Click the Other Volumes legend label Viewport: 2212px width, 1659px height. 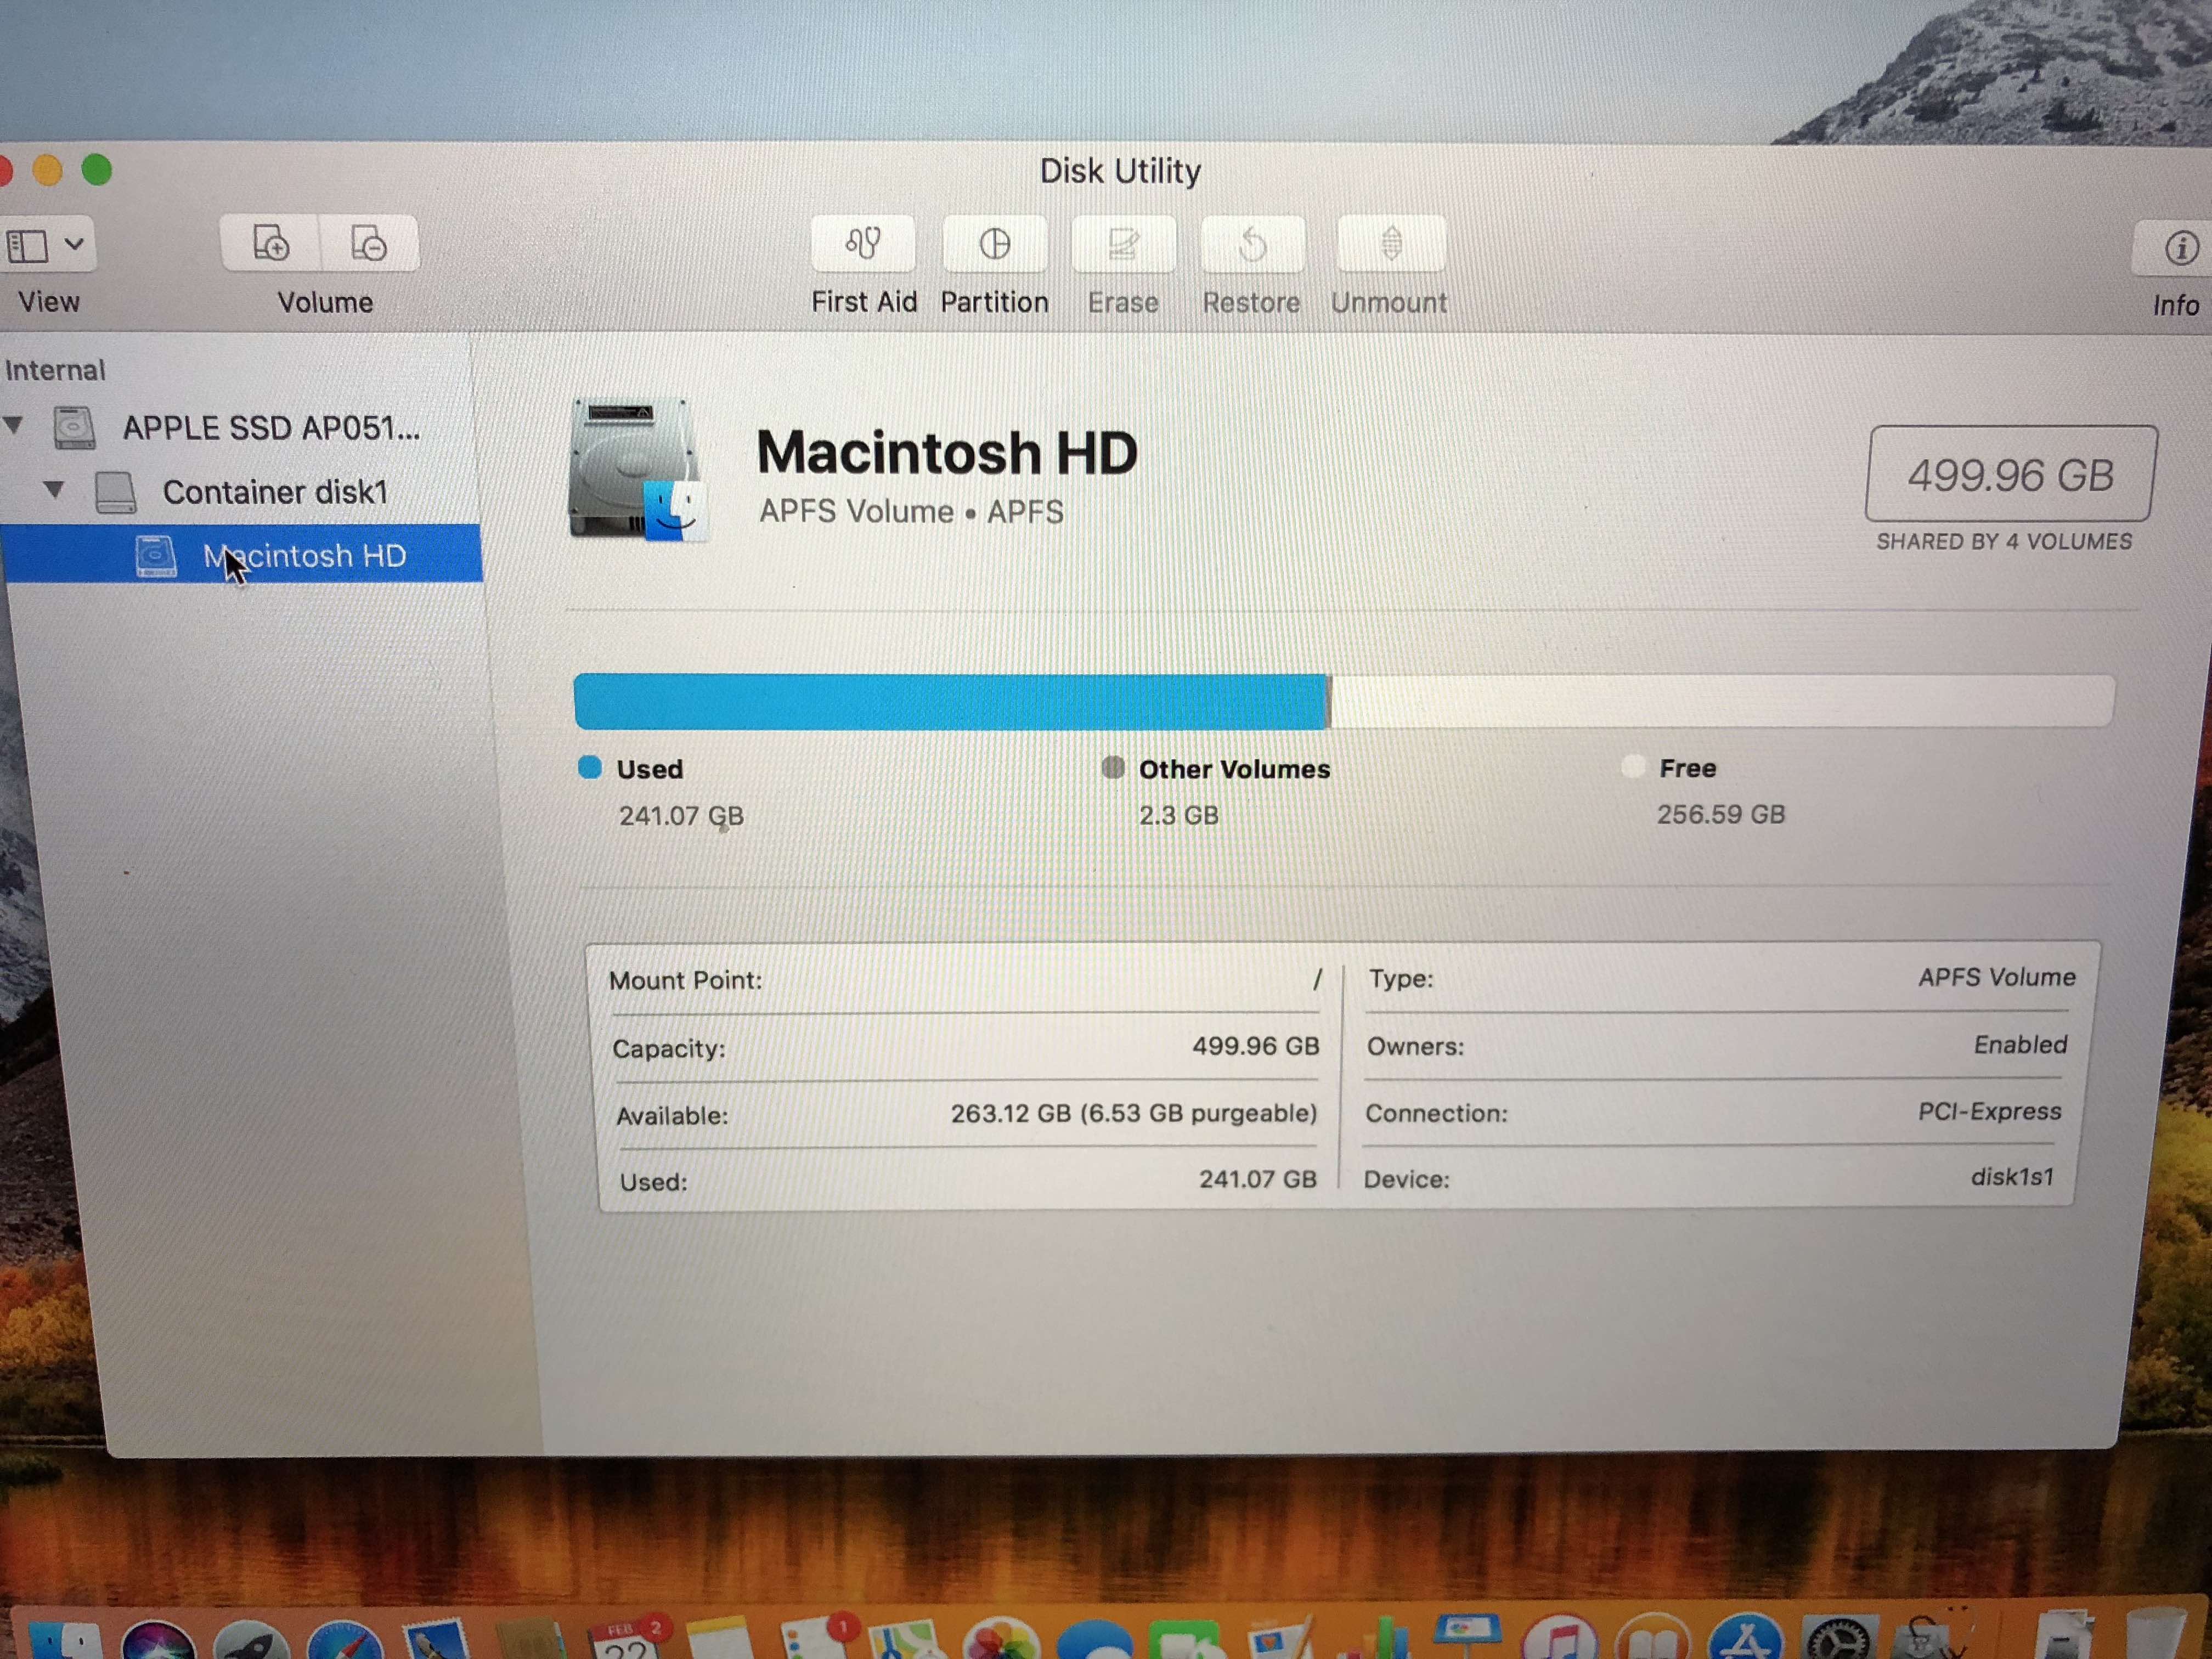click(x=1234, y=769)
